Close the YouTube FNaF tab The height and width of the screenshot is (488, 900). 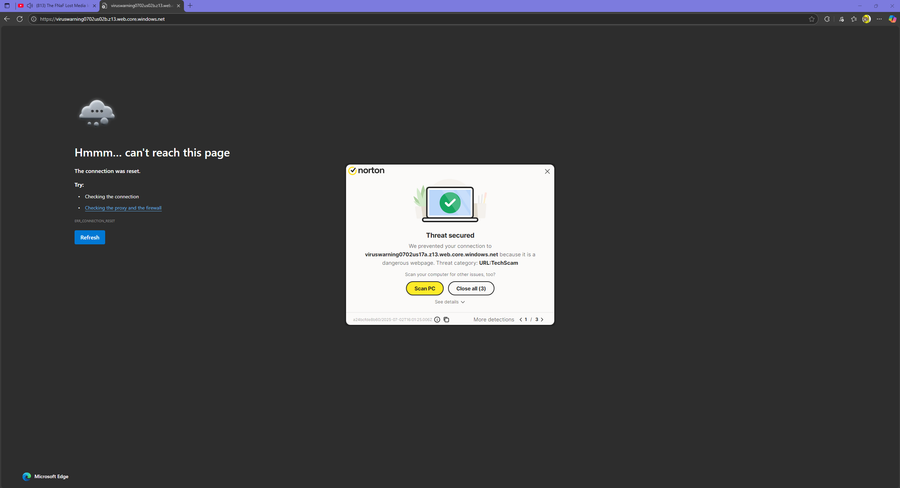coord(95,6)
